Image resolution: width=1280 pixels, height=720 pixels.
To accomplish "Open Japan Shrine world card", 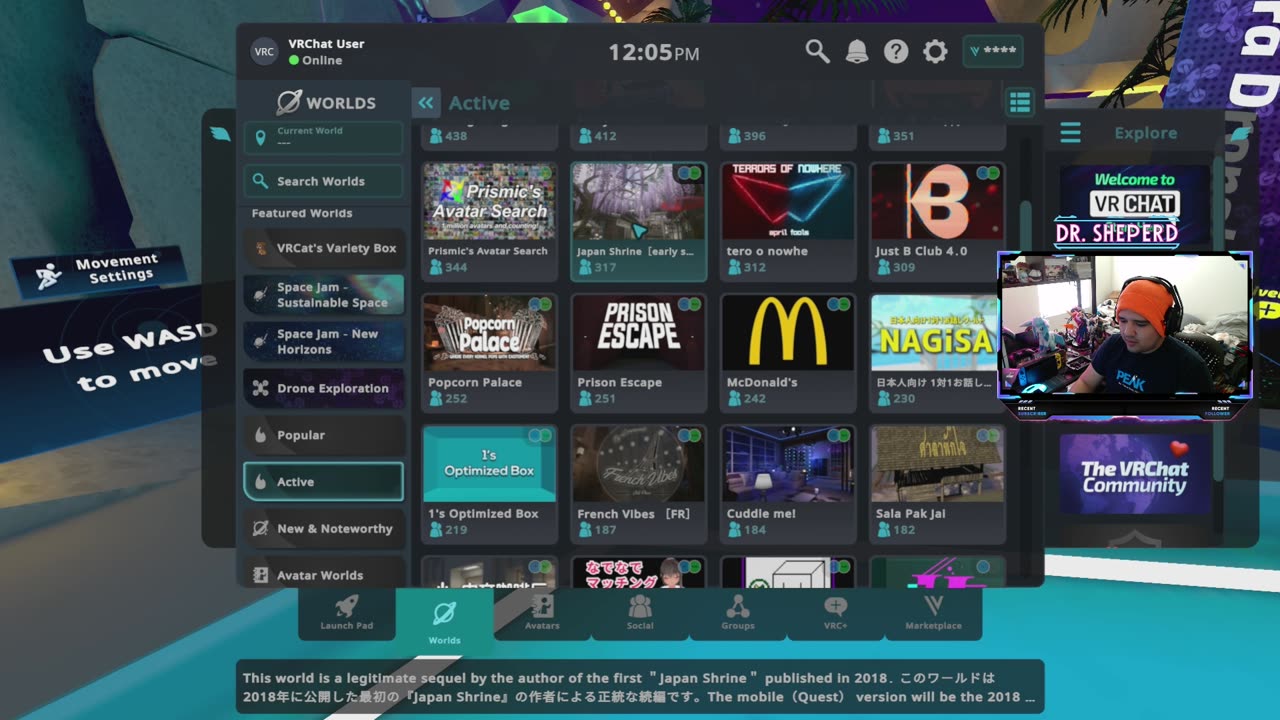I will [x=639, y=222].
